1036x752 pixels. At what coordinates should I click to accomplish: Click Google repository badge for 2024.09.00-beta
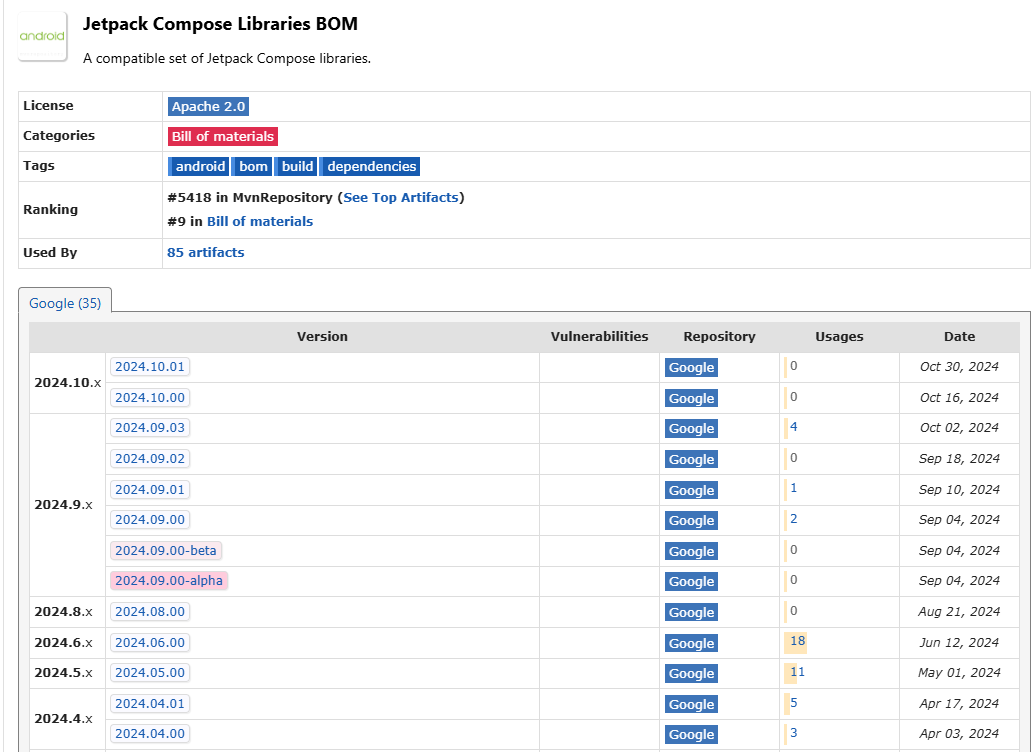691,551
